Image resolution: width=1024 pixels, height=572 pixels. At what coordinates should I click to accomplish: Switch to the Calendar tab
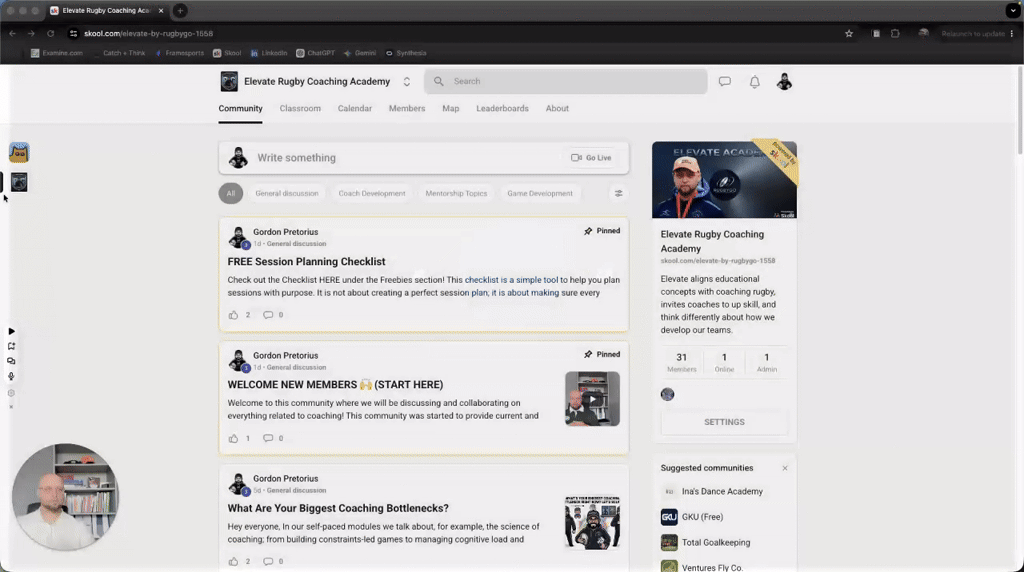coord(355,108)
